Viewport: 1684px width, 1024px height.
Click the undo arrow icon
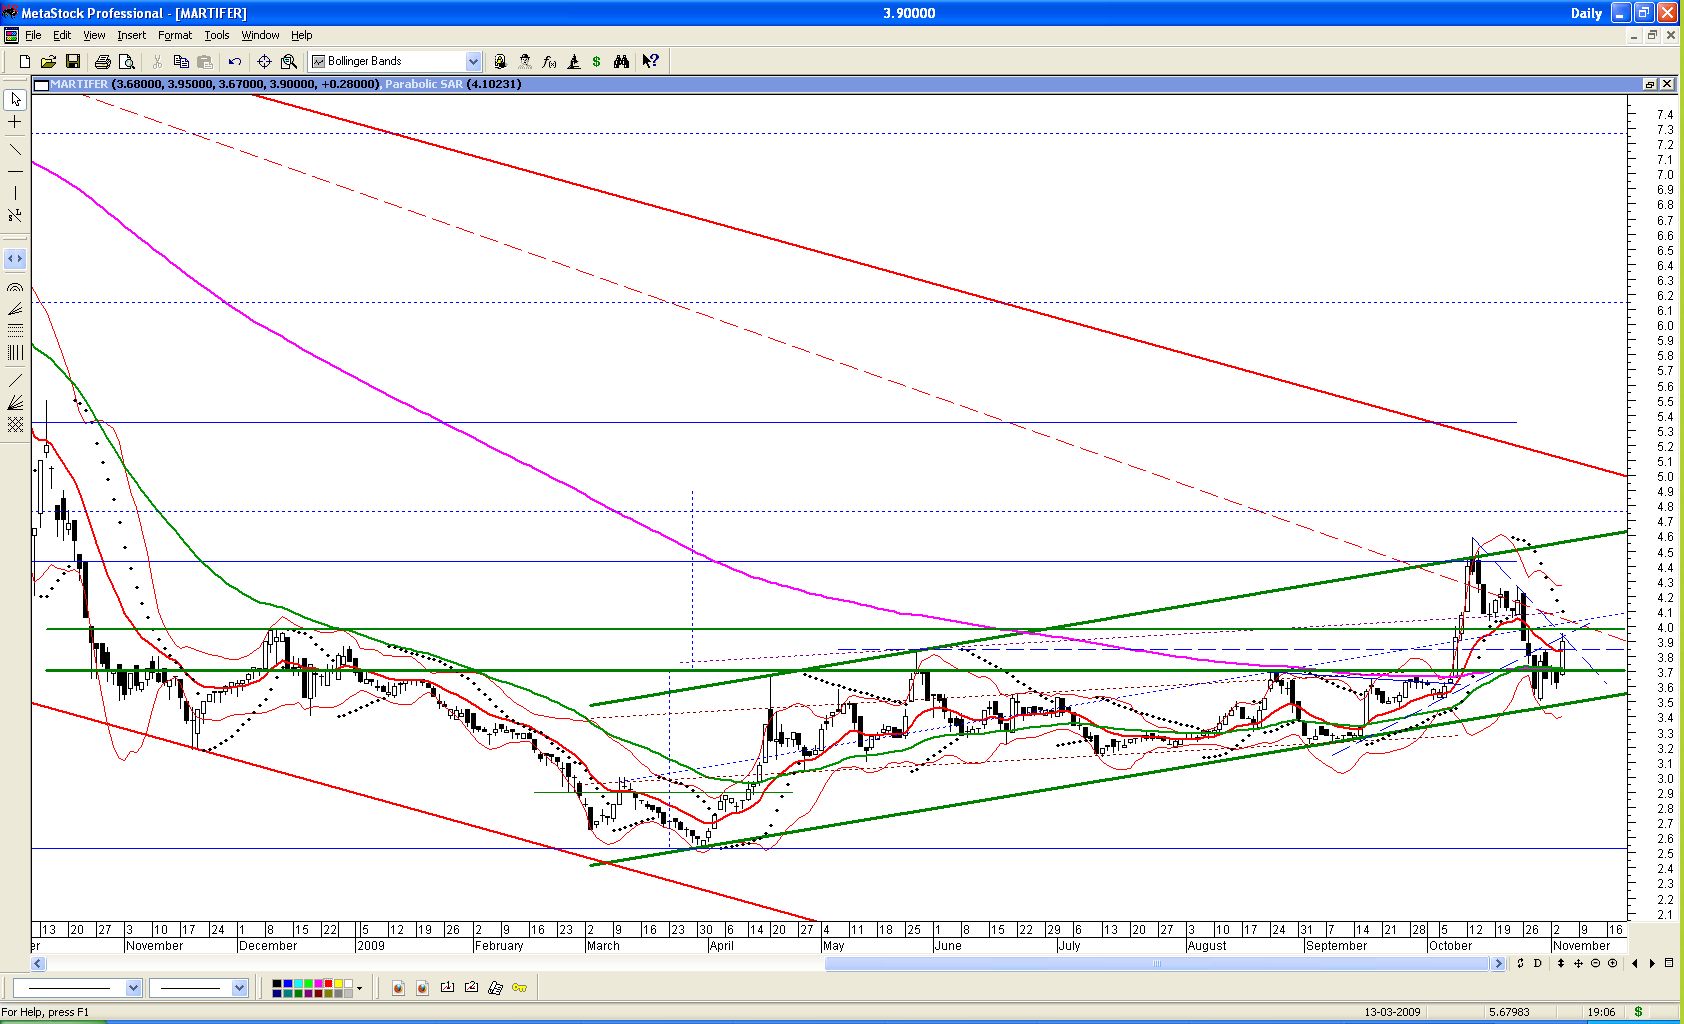235,61
